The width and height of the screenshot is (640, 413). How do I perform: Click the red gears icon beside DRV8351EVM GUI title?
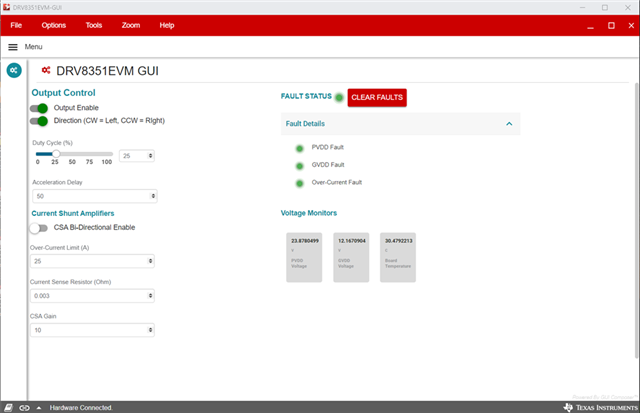(x=46, y=70)
